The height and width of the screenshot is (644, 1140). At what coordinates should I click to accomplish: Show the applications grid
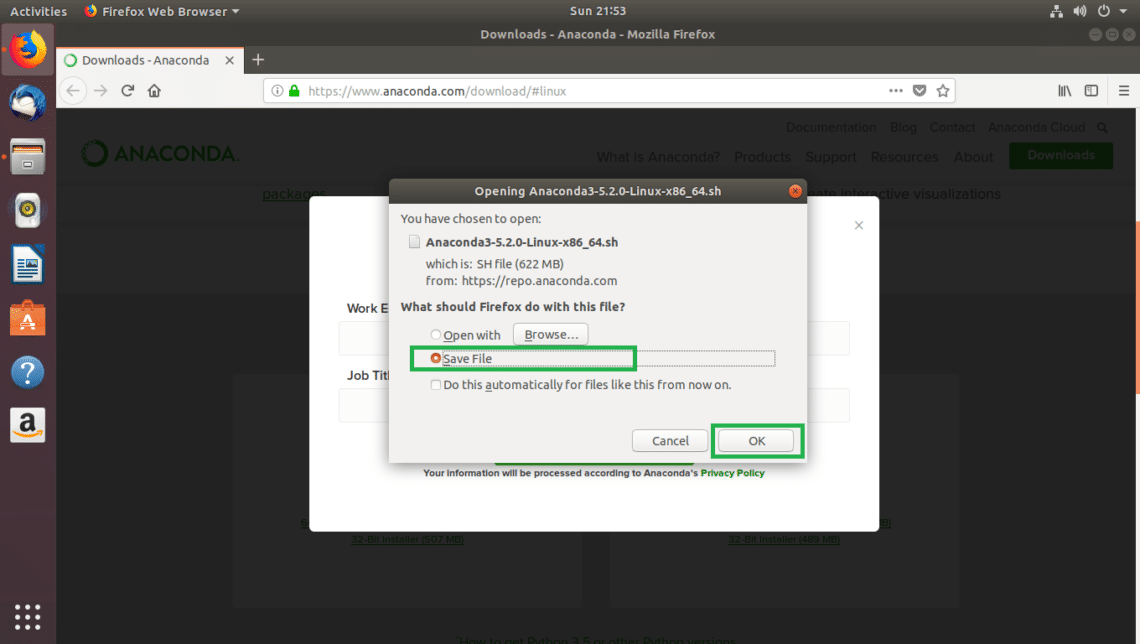click(x=28, y=616)
